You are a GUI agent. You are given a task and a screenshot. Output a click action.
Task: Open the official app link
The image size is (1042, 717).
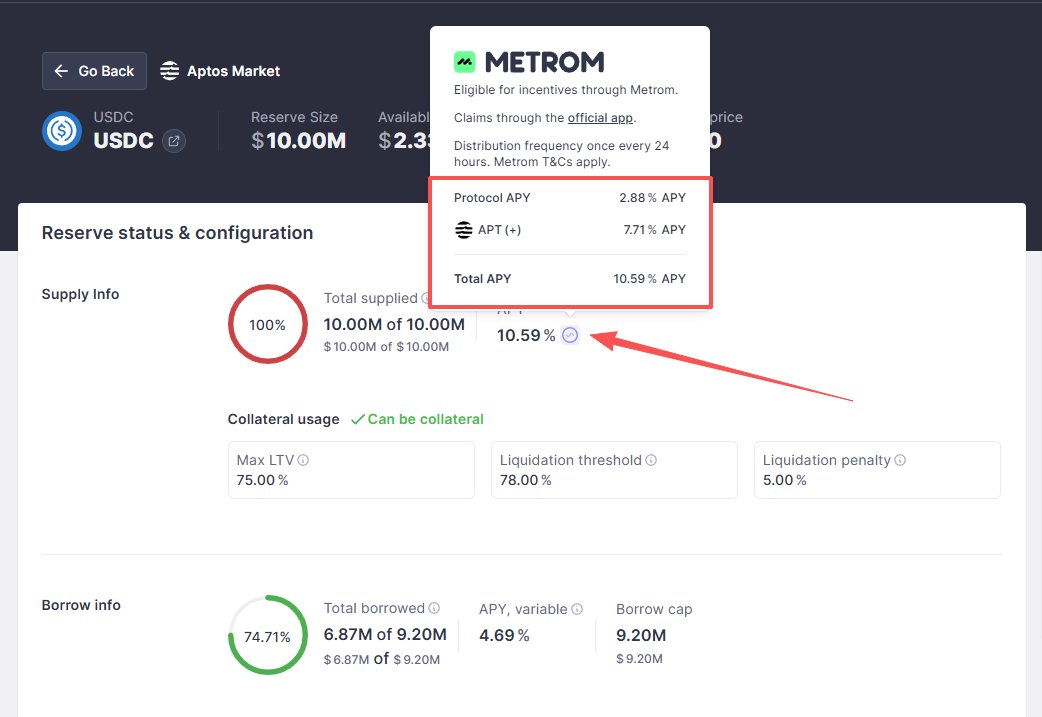(x=600, y=118)
